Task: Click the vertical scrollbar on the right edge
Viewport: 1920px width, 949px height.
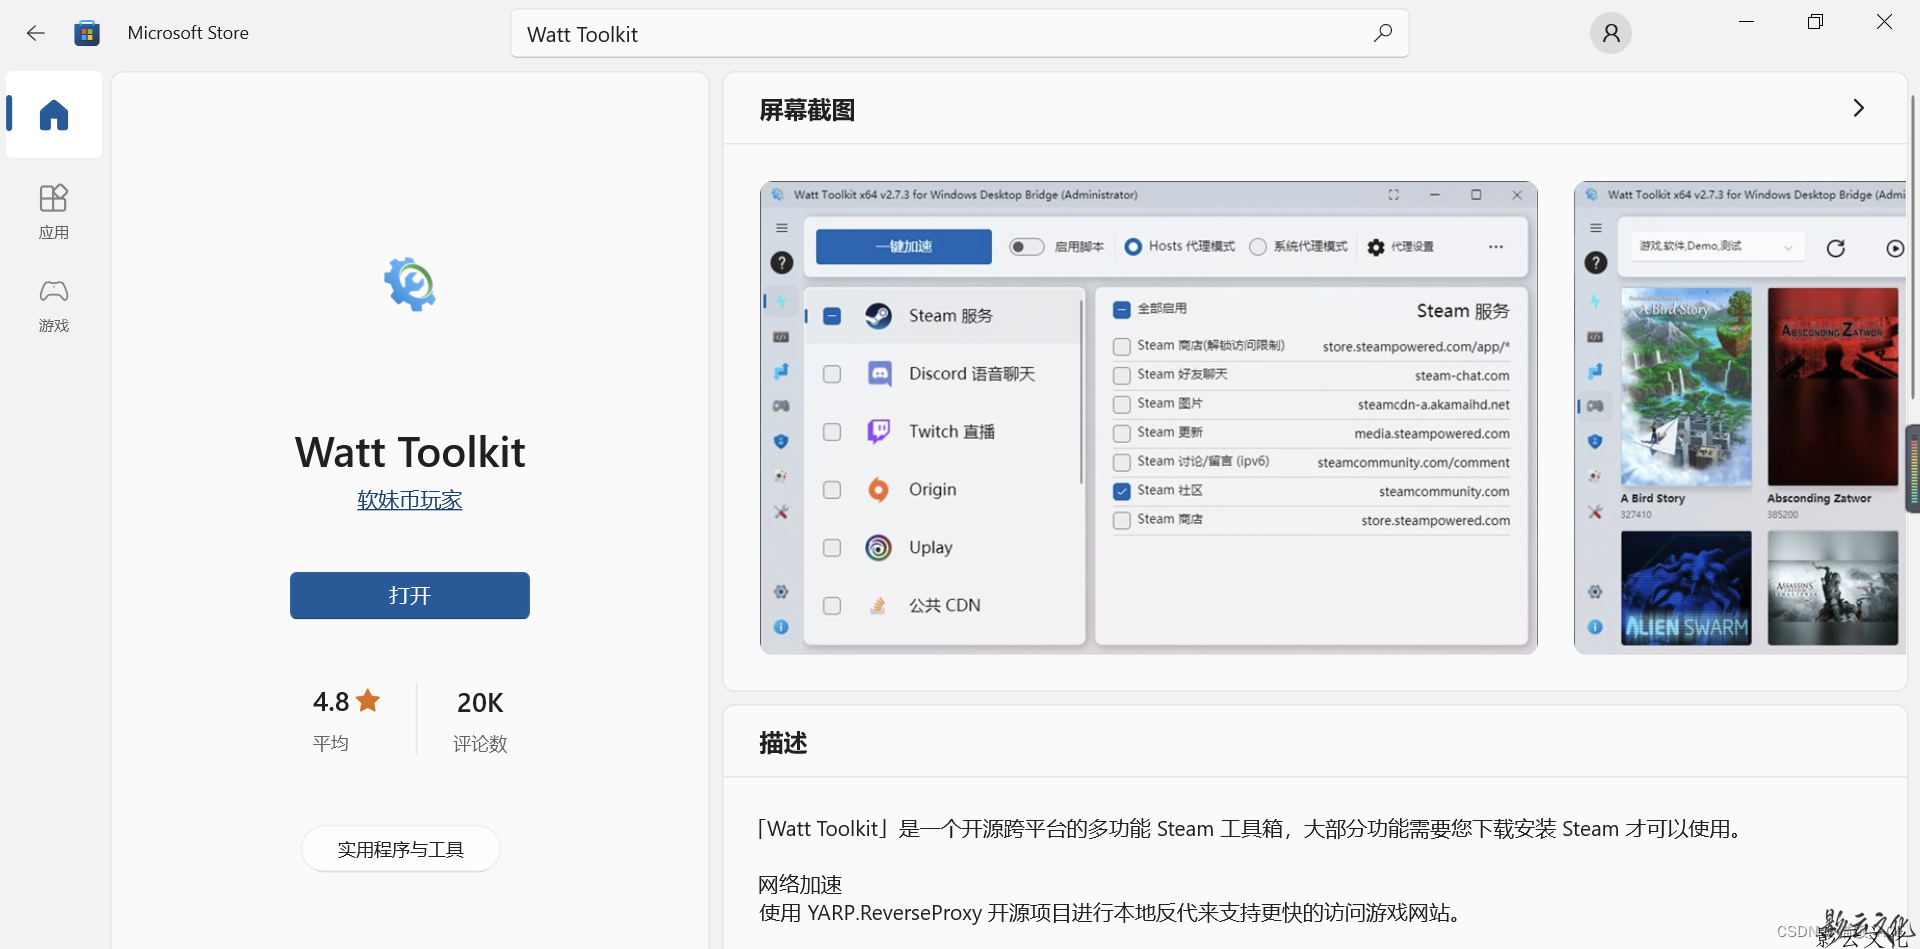Action: [1913, 250]
